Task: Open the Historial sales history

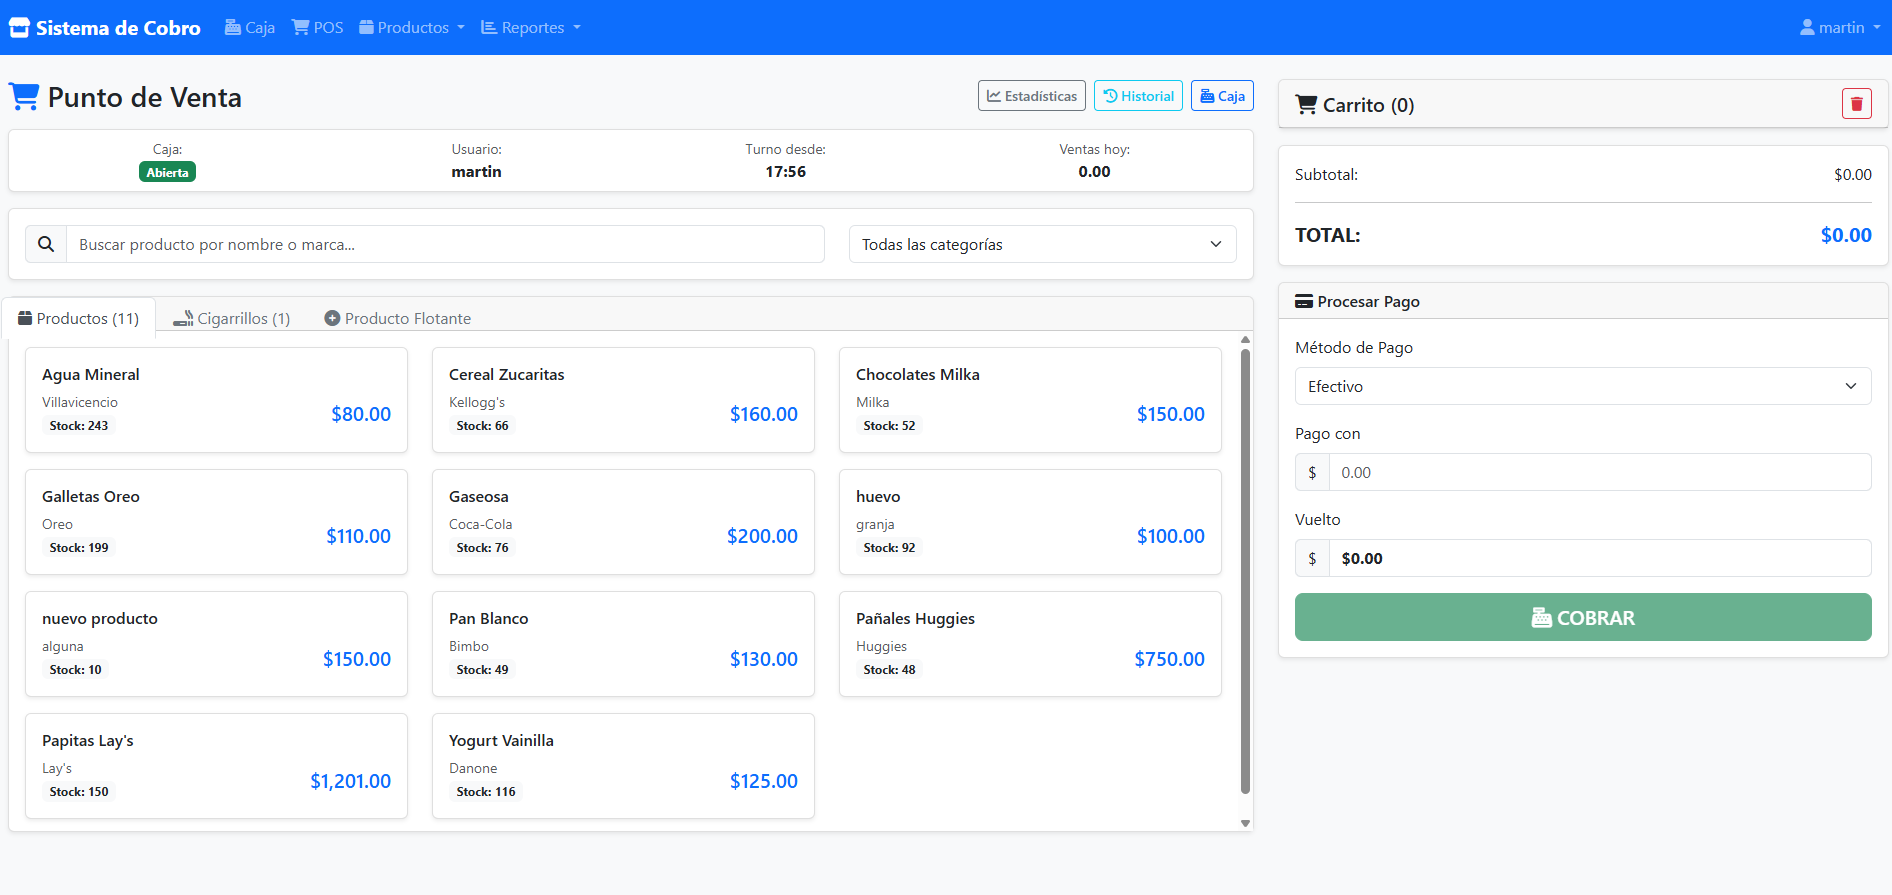Action: coord(1138,96)
